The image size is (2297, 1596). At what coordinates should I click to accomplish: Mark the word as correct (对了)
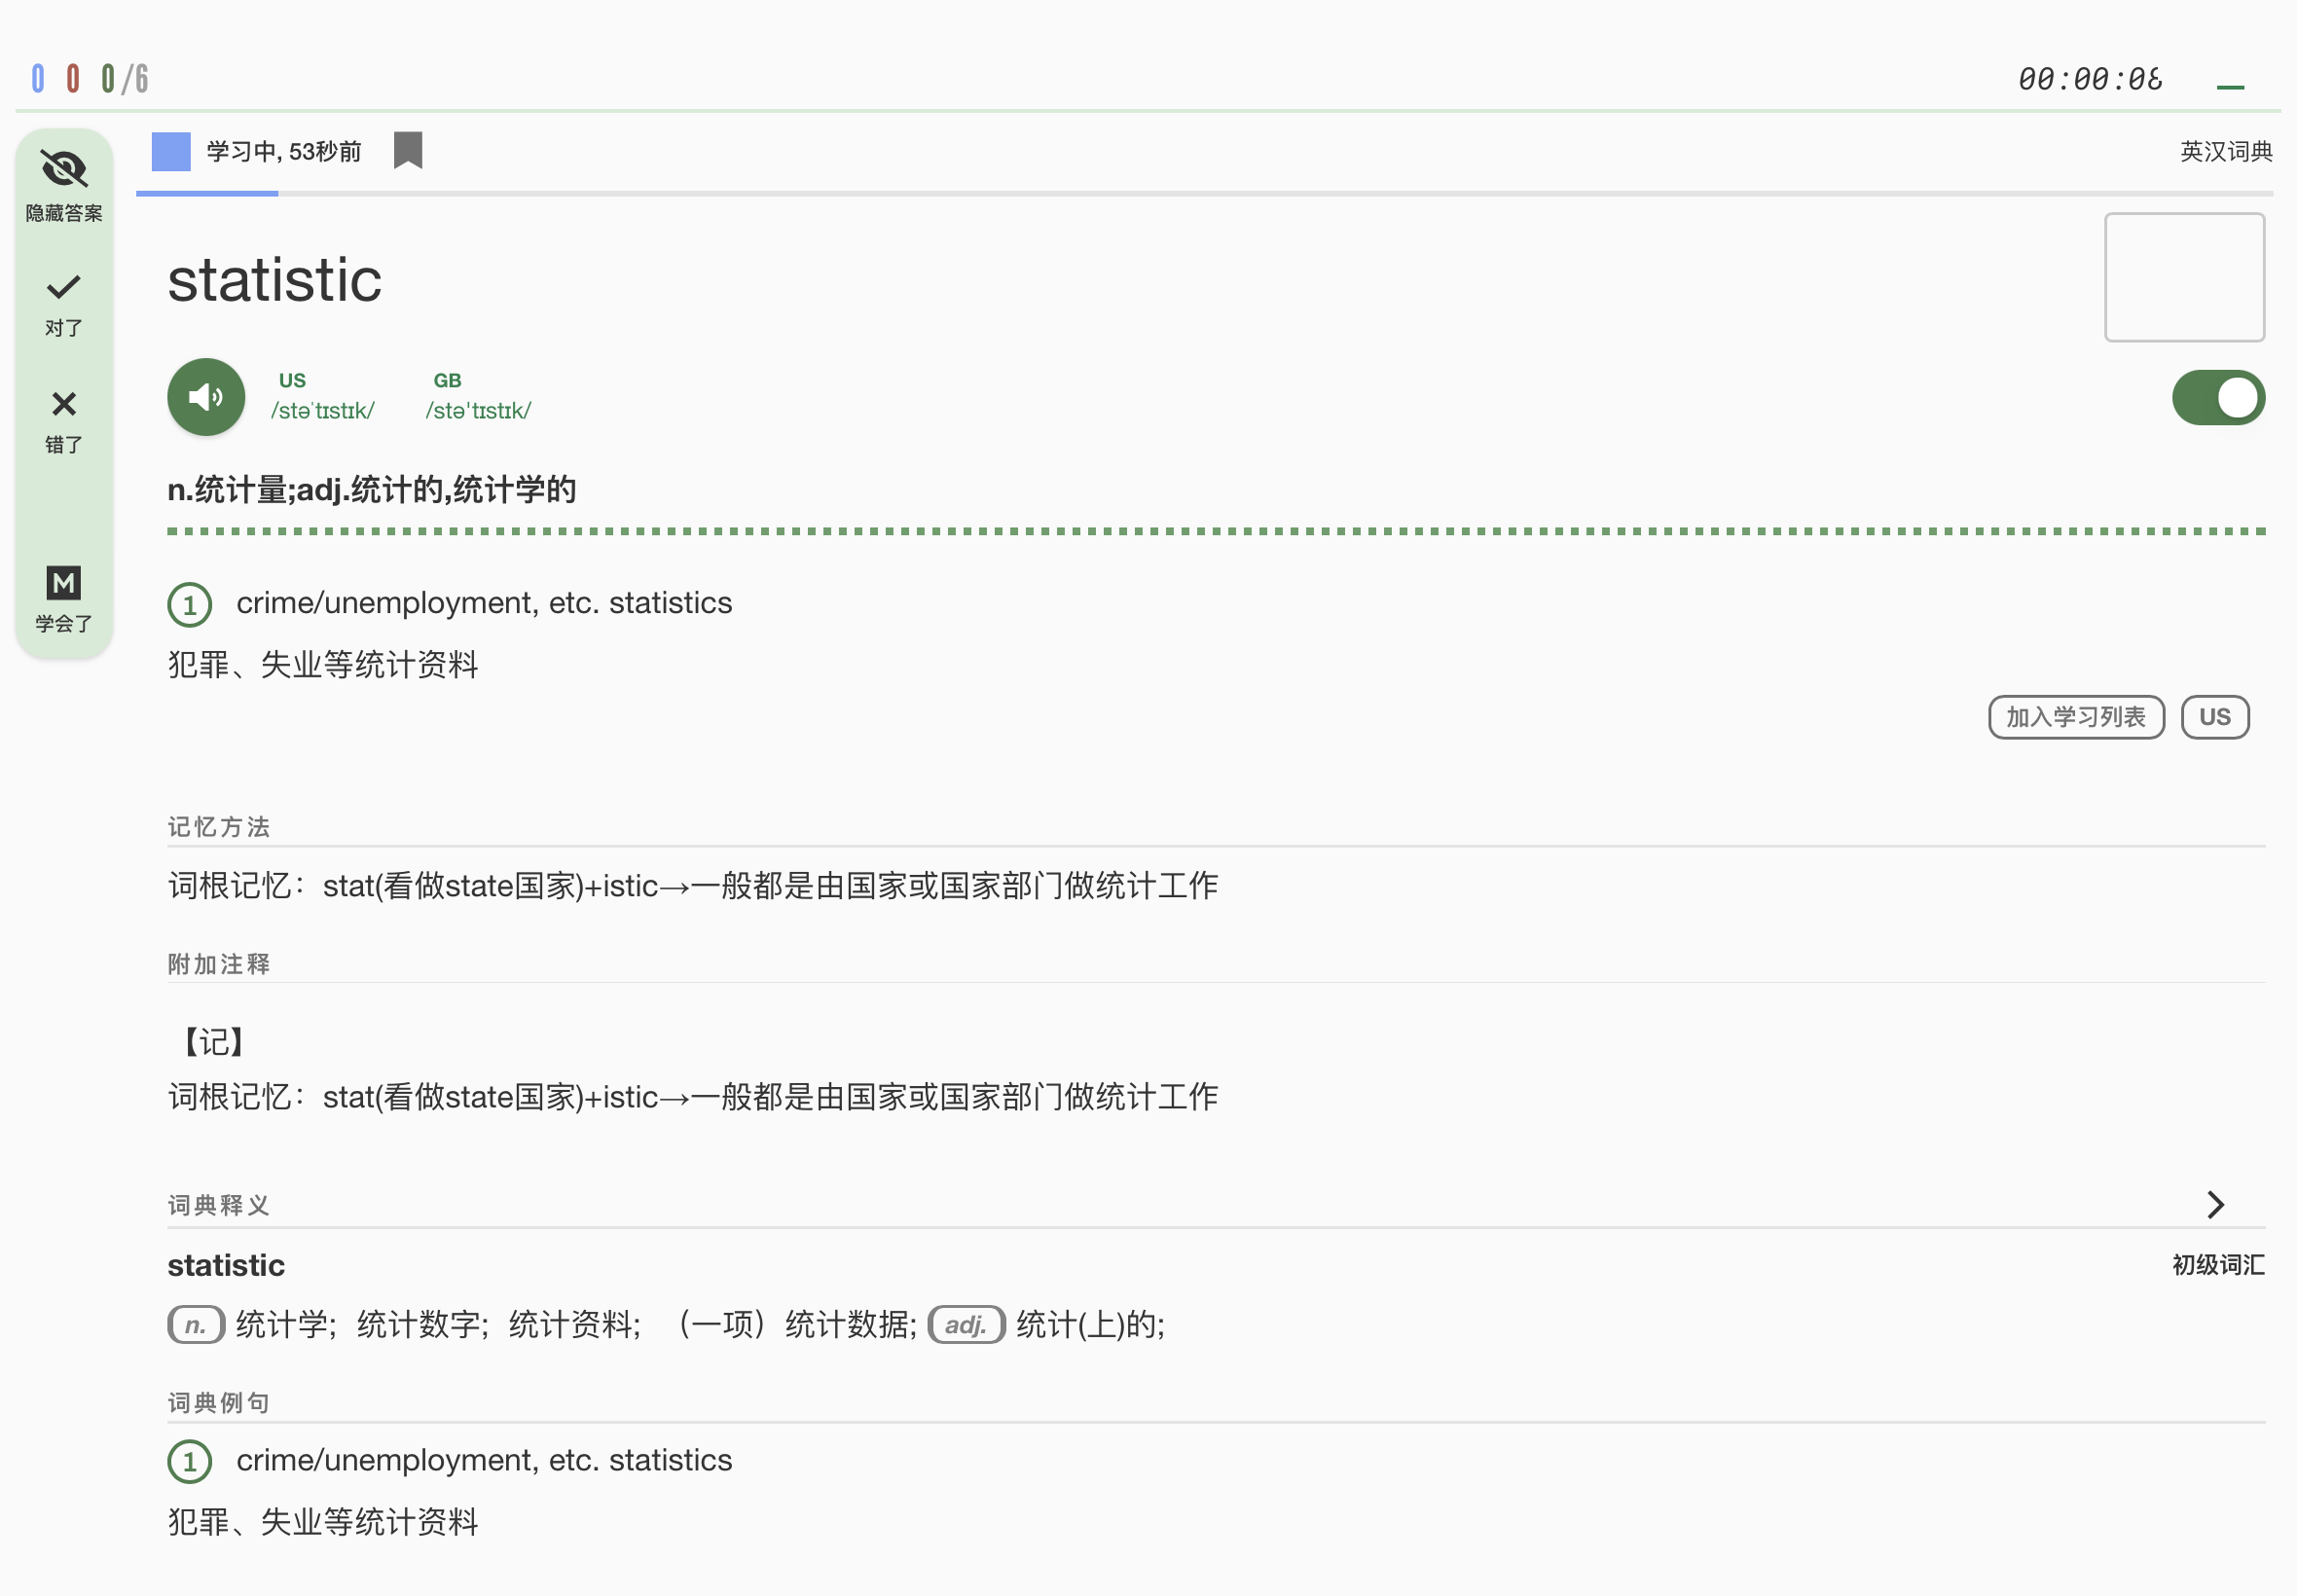[64, 304]
